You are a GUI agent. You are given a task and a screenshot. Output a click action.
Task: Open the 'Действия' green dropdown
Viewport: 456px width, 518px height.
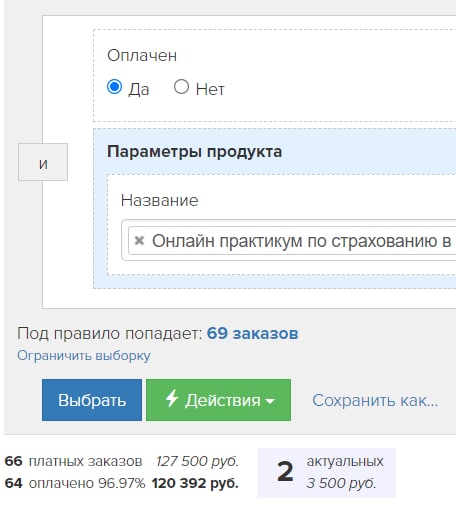click(218, 400)
